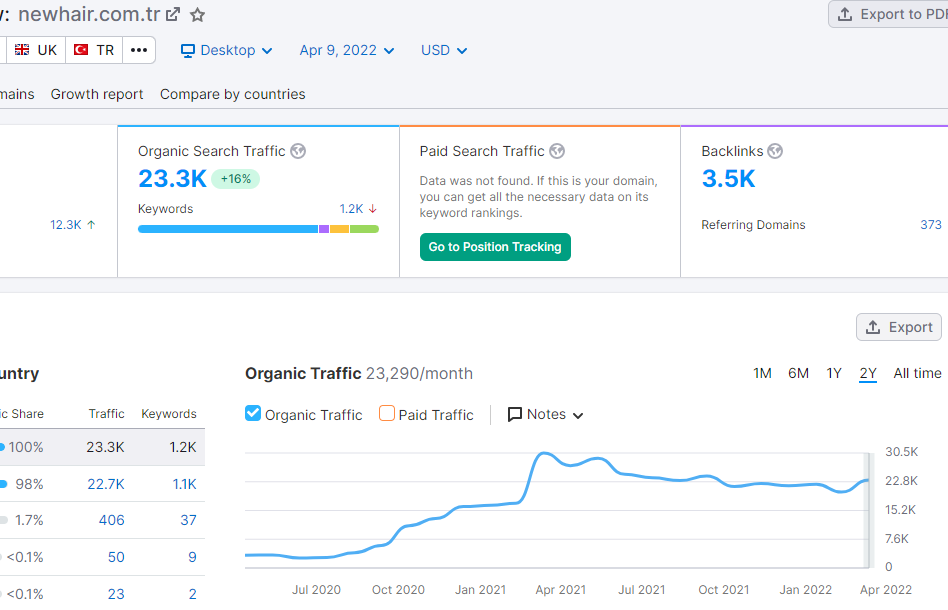Enable the Paid Traffic checkbox
Viewport: 948px width, 610px height.
(387, 413)
